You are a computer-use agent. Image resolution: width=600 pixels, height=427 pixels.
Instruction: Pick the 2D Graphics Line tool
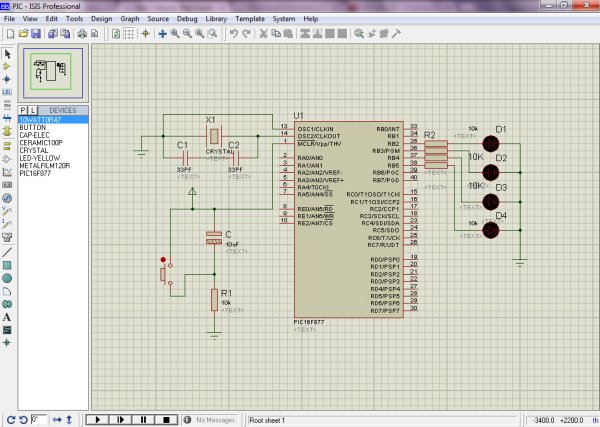7,251
